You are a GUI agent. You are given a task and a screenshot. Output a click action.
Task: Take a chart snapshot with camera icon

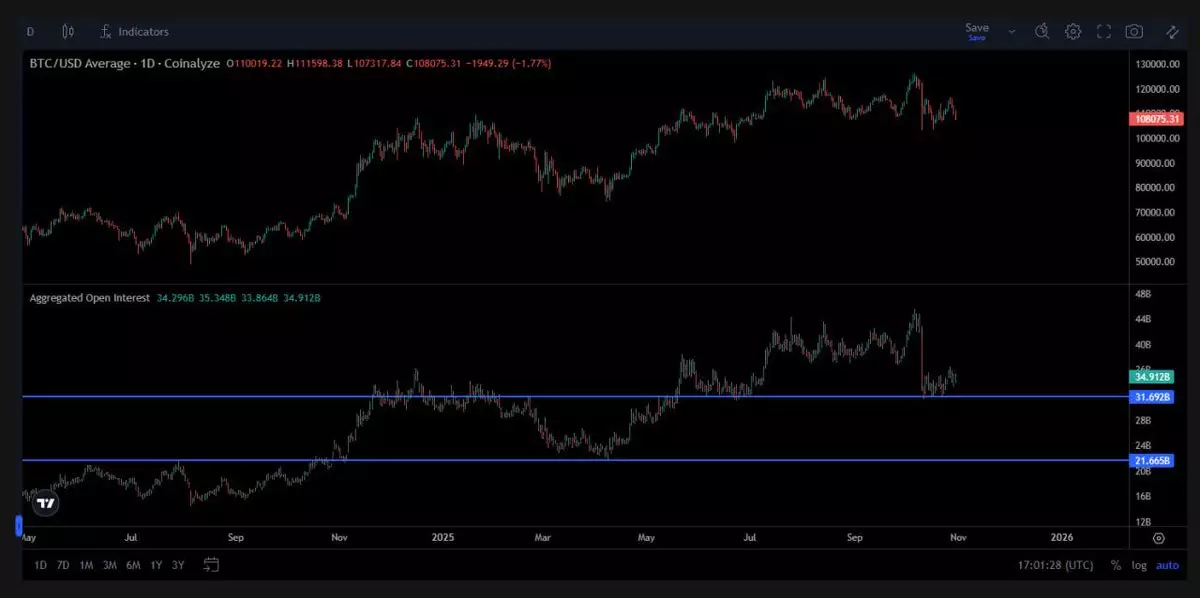click(x=1134, y=32)
